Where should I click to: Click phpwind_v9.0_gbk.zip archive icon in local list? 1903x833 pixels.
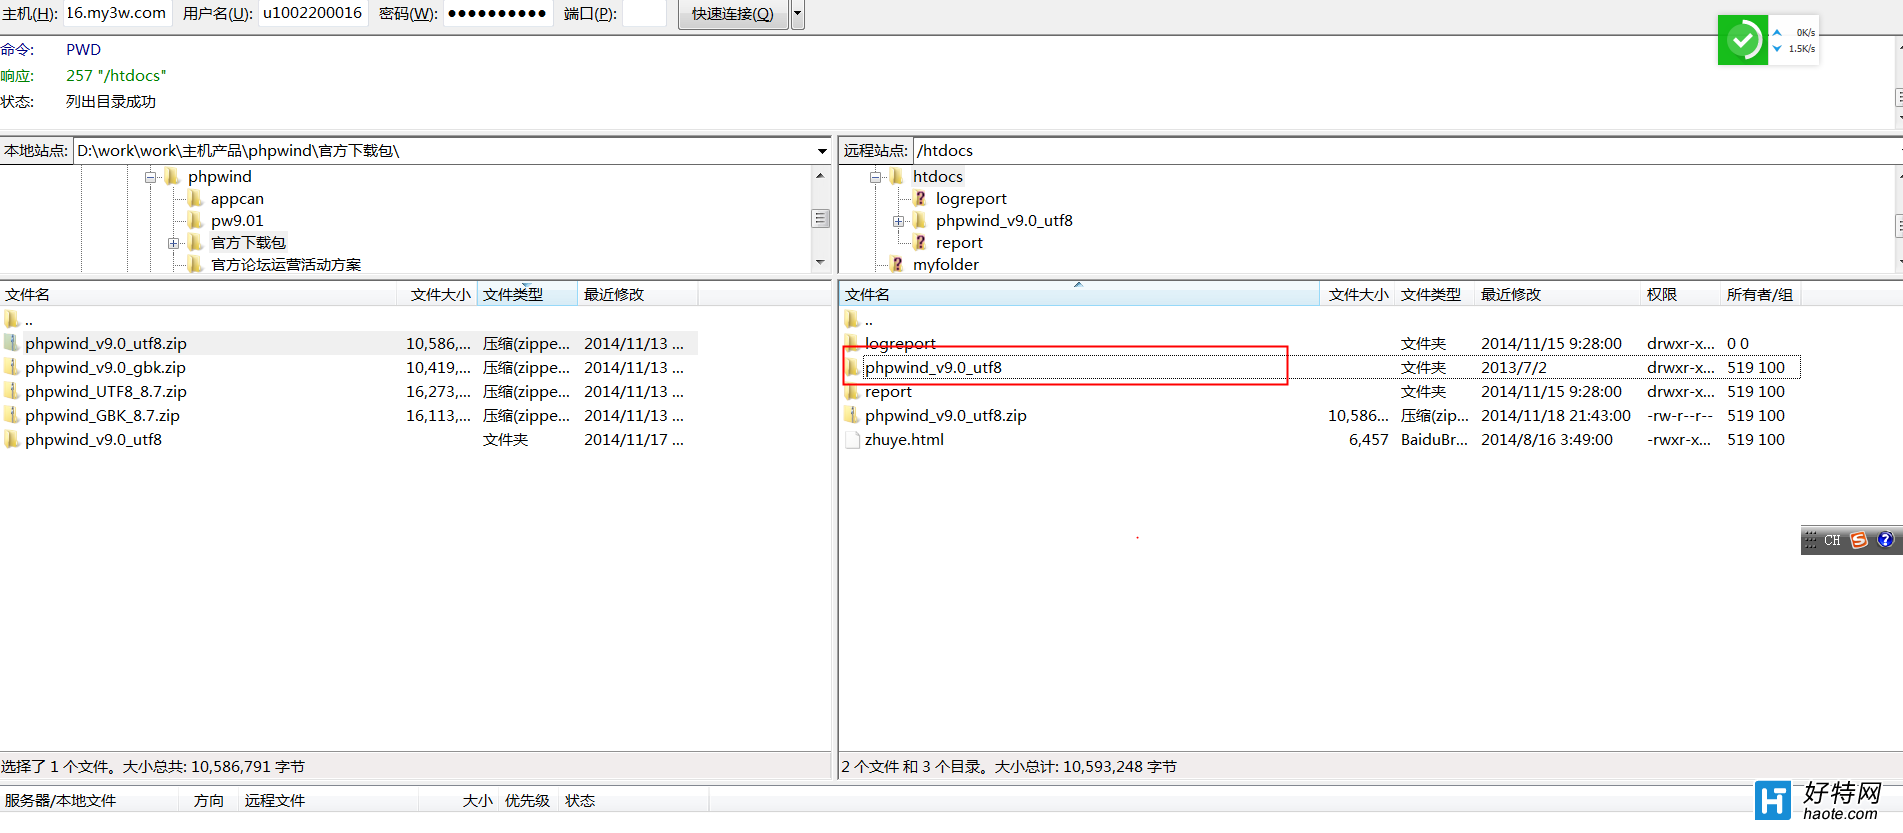pos(12,367)
